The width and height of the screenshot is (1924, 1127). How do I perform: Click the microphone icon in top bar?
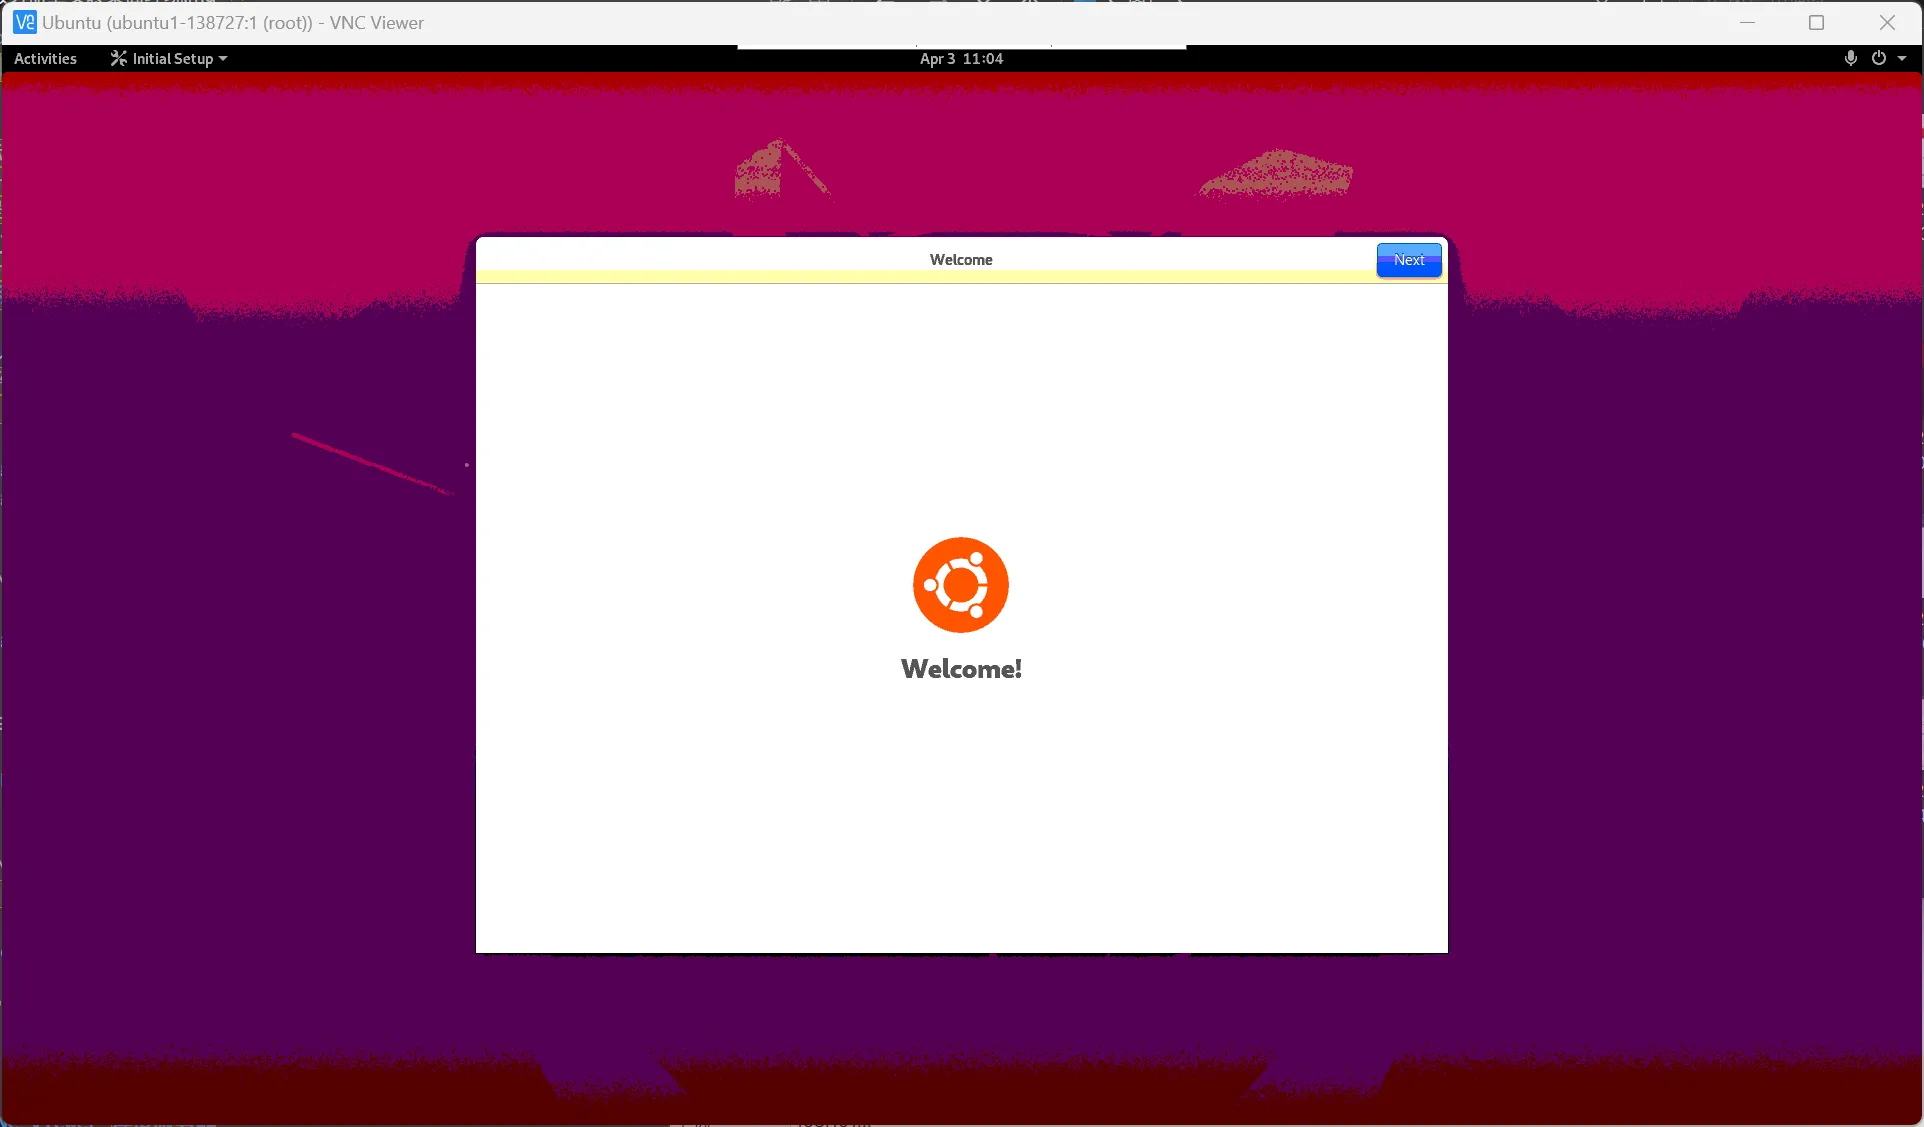pos(1851,58)
